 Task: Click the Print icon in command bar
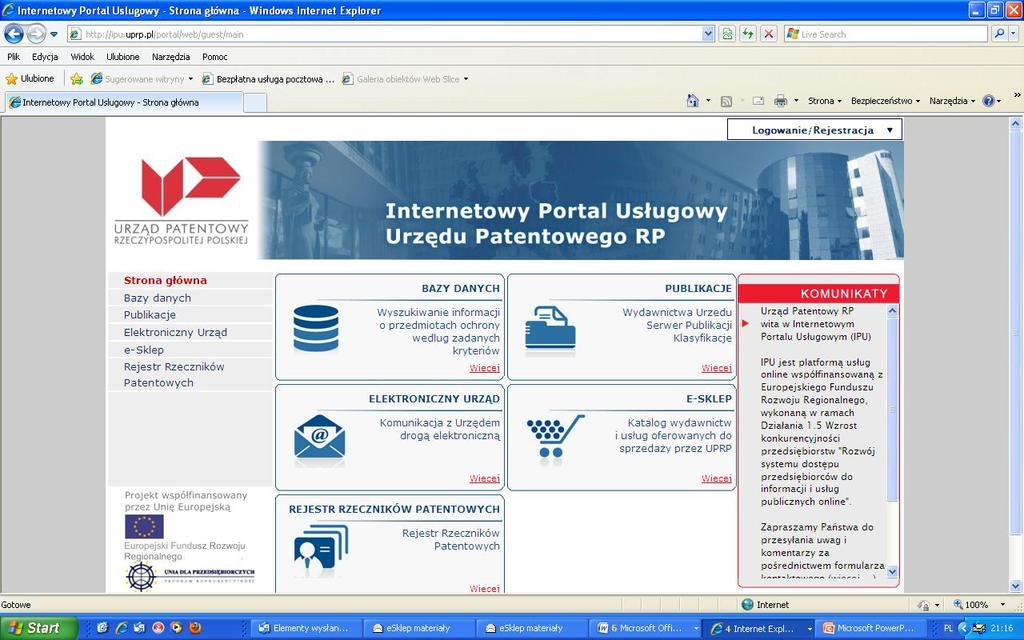(x=780, y=101)
